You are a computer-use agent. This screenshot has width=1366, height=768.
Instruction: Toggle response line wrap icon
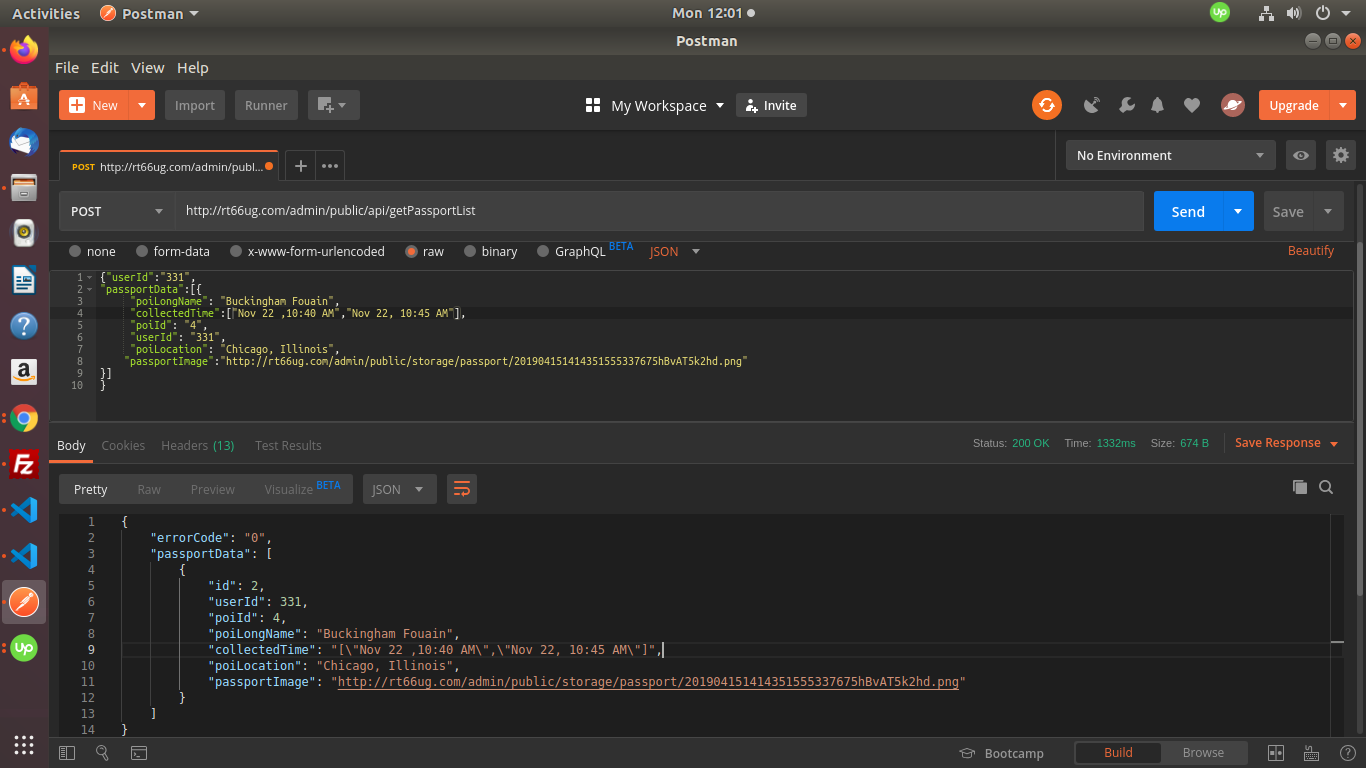coord(461,489)
